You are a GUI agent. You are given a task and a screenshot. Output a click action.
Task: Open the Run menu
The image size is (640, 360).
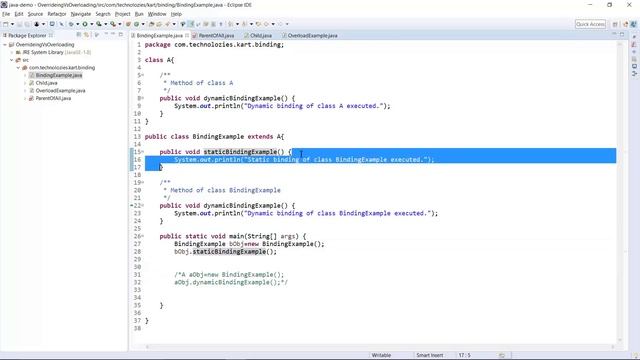pos(139,14)
